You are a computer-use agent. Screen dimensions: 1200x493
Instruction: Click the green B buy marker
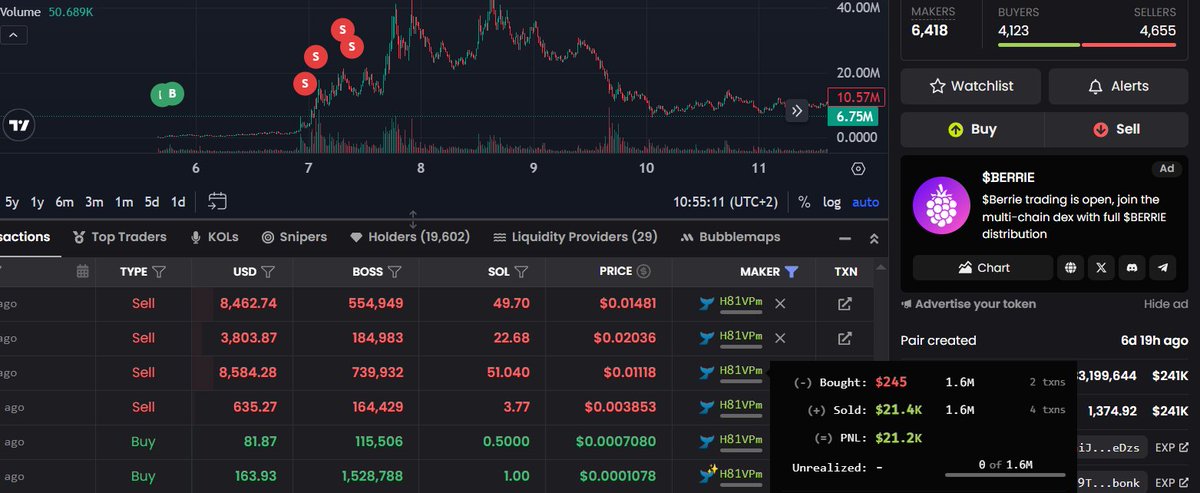173,94
